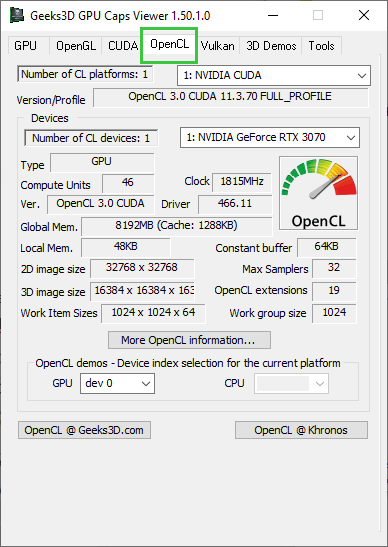Click the Compute Units value 46

click(128, 183)
